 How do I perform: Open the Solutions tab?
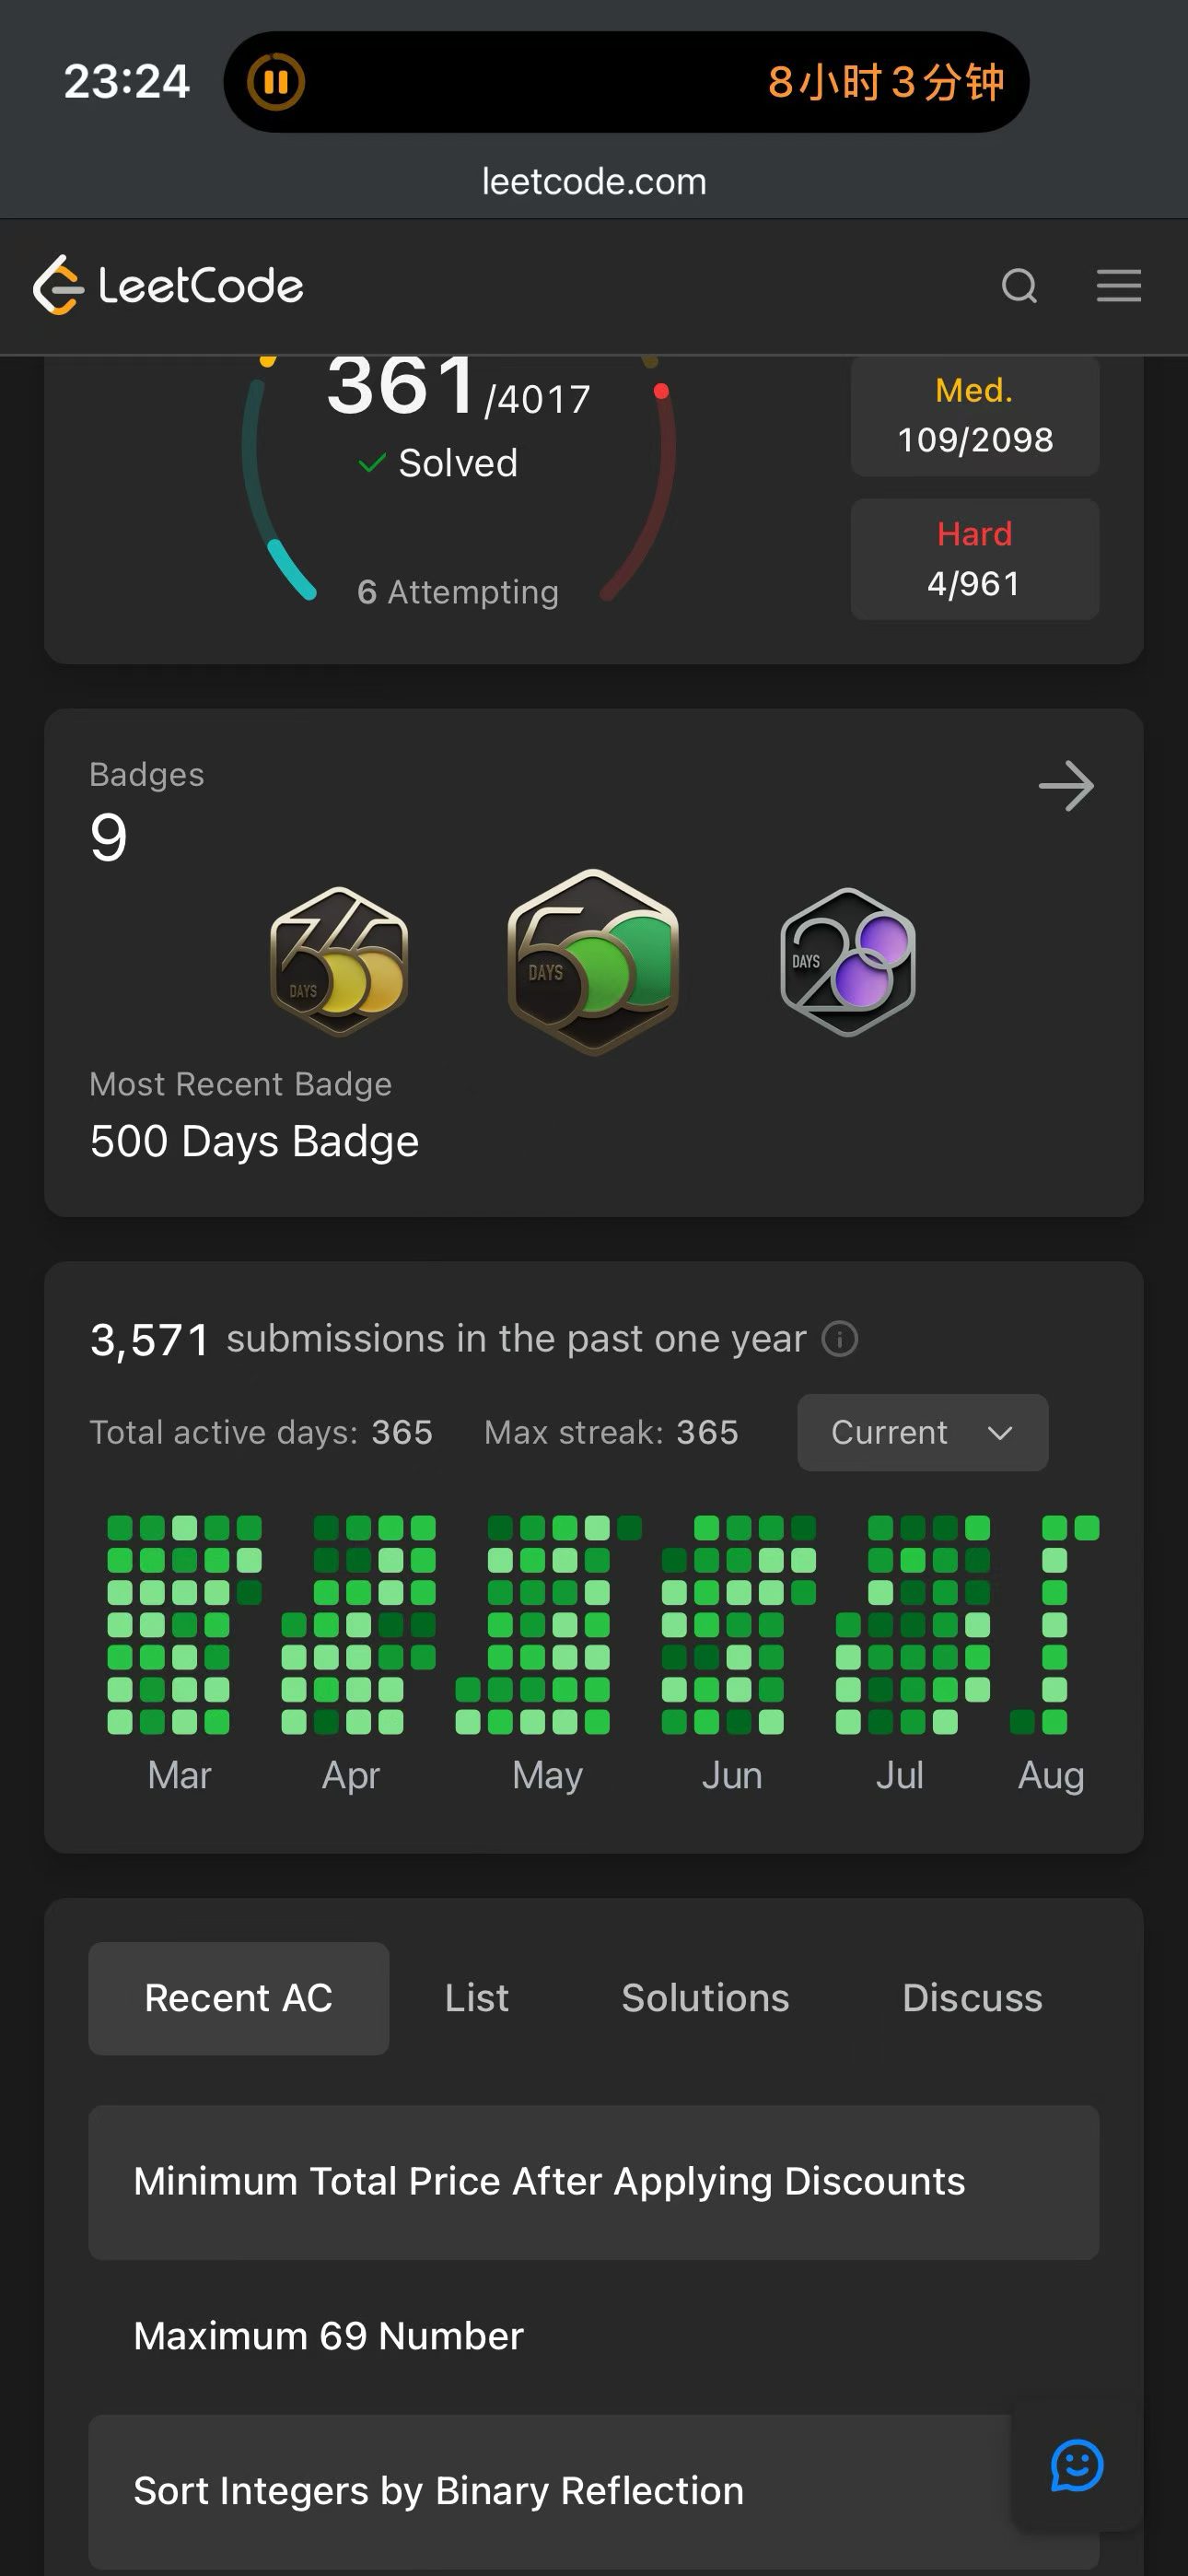(x=705, y=1998)
